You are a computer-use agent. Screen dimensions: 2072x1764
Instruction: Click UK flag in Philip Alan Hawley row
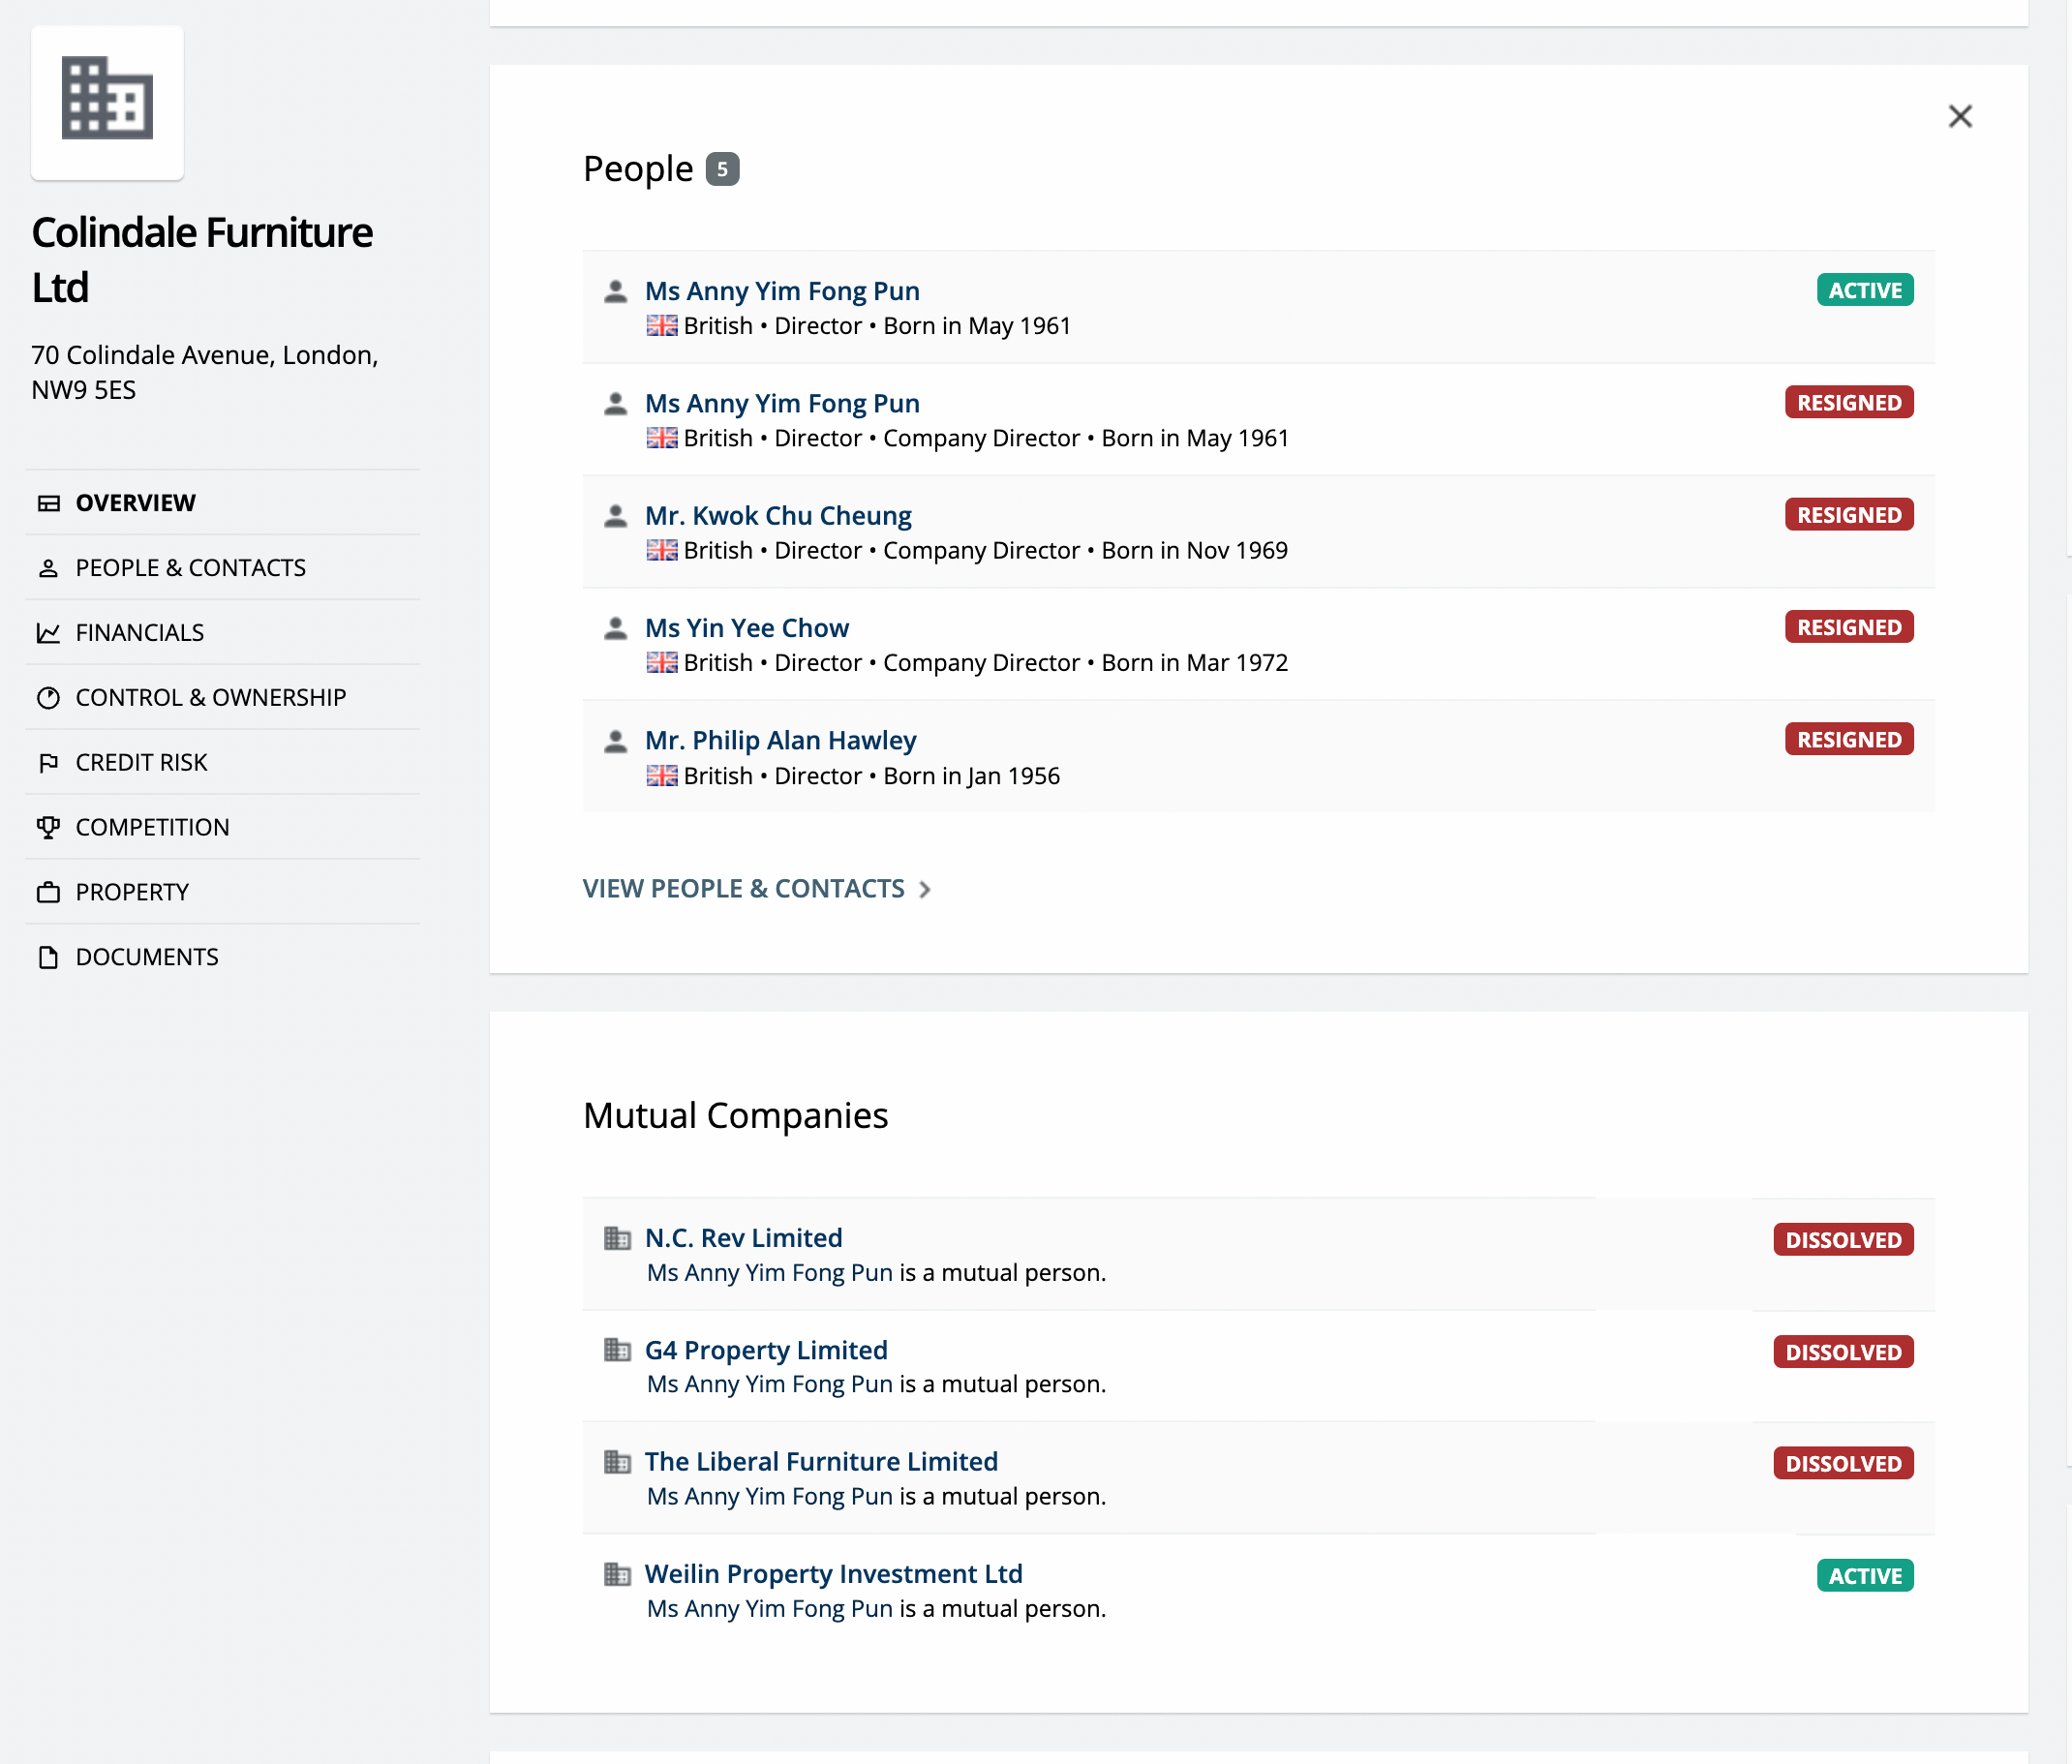(662, 776)
